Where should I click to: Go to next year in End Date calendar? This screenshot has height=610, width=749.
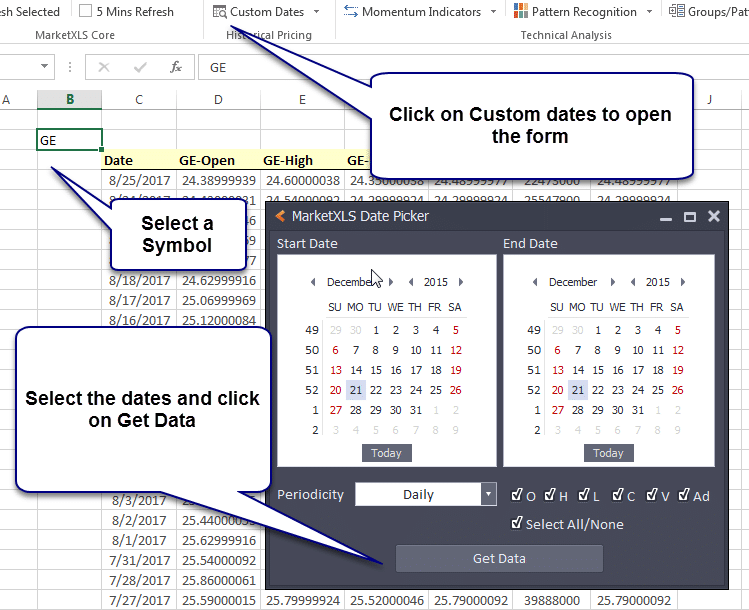tap(683, 282)
